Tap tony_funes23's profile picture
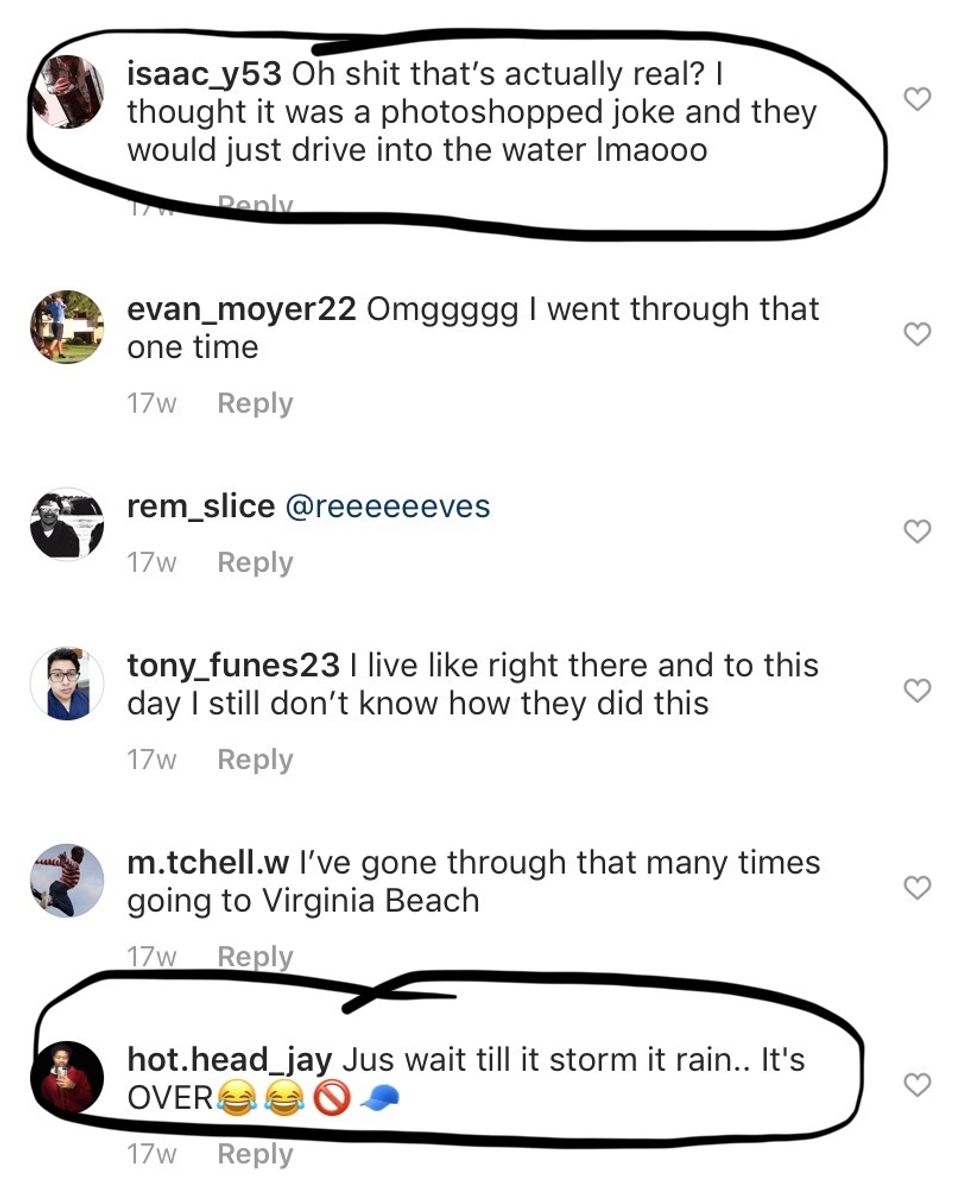 (x=68, y=684)
